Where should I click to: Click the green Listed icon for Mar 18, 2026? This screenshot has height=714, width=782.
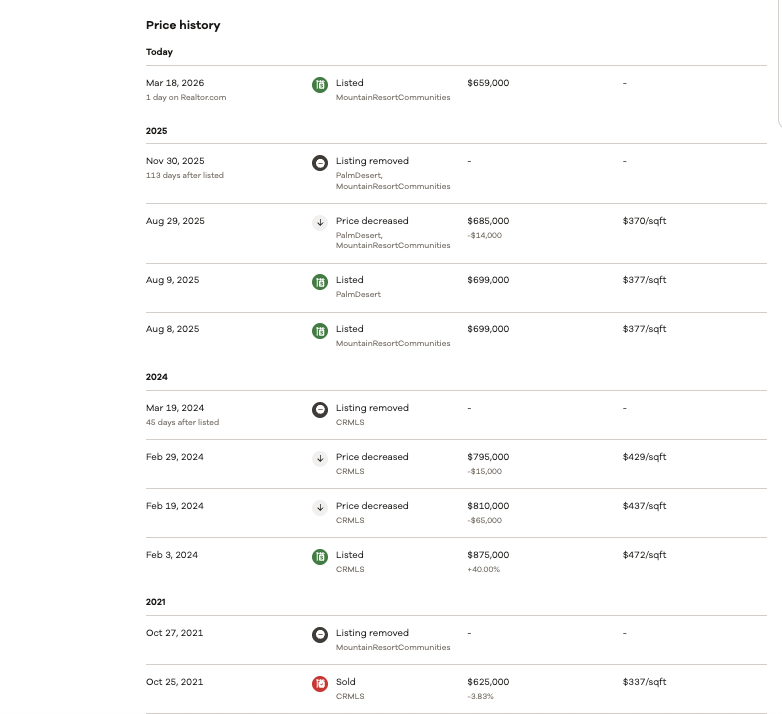coord(320,85)
